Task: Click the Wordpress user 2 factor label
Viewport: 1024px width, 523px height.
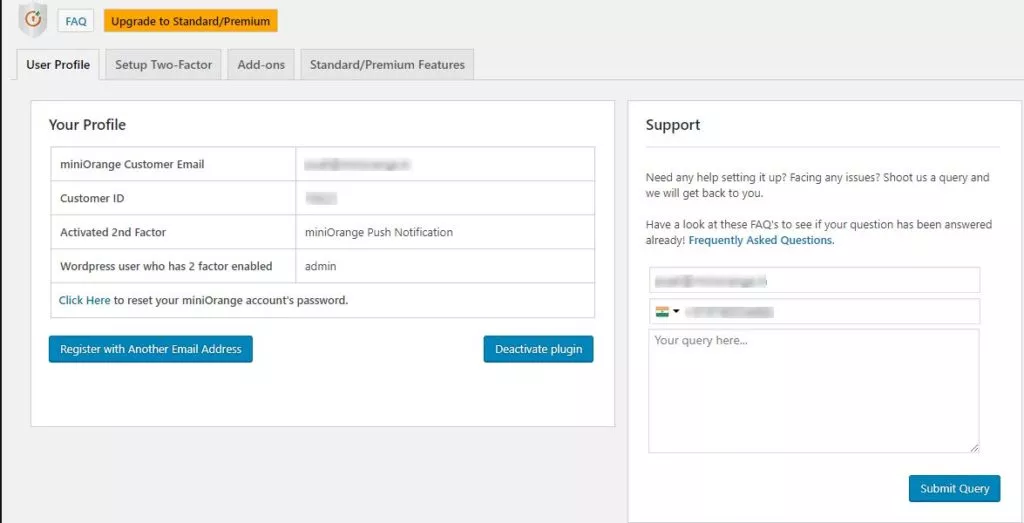Action: point(166,266)
